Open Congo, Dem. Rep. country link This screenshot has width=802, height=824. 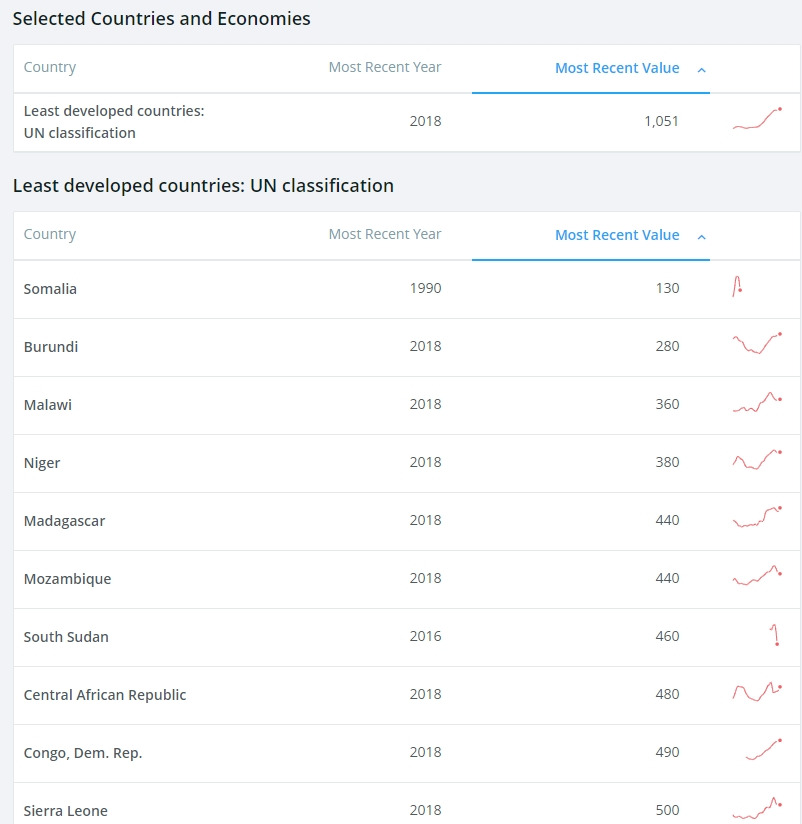coord(83,753)
